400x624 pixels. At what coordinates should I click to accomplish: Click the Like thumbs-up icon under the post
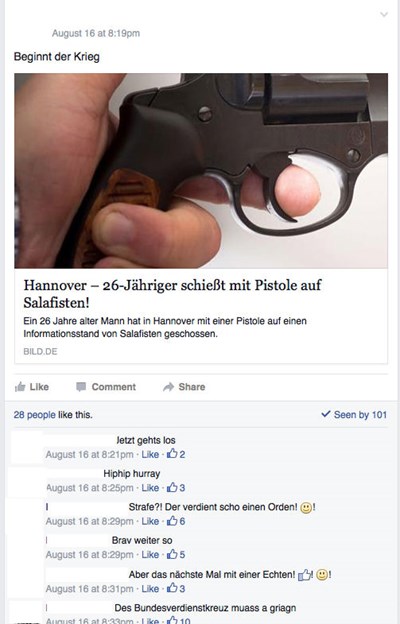(20, 387)
